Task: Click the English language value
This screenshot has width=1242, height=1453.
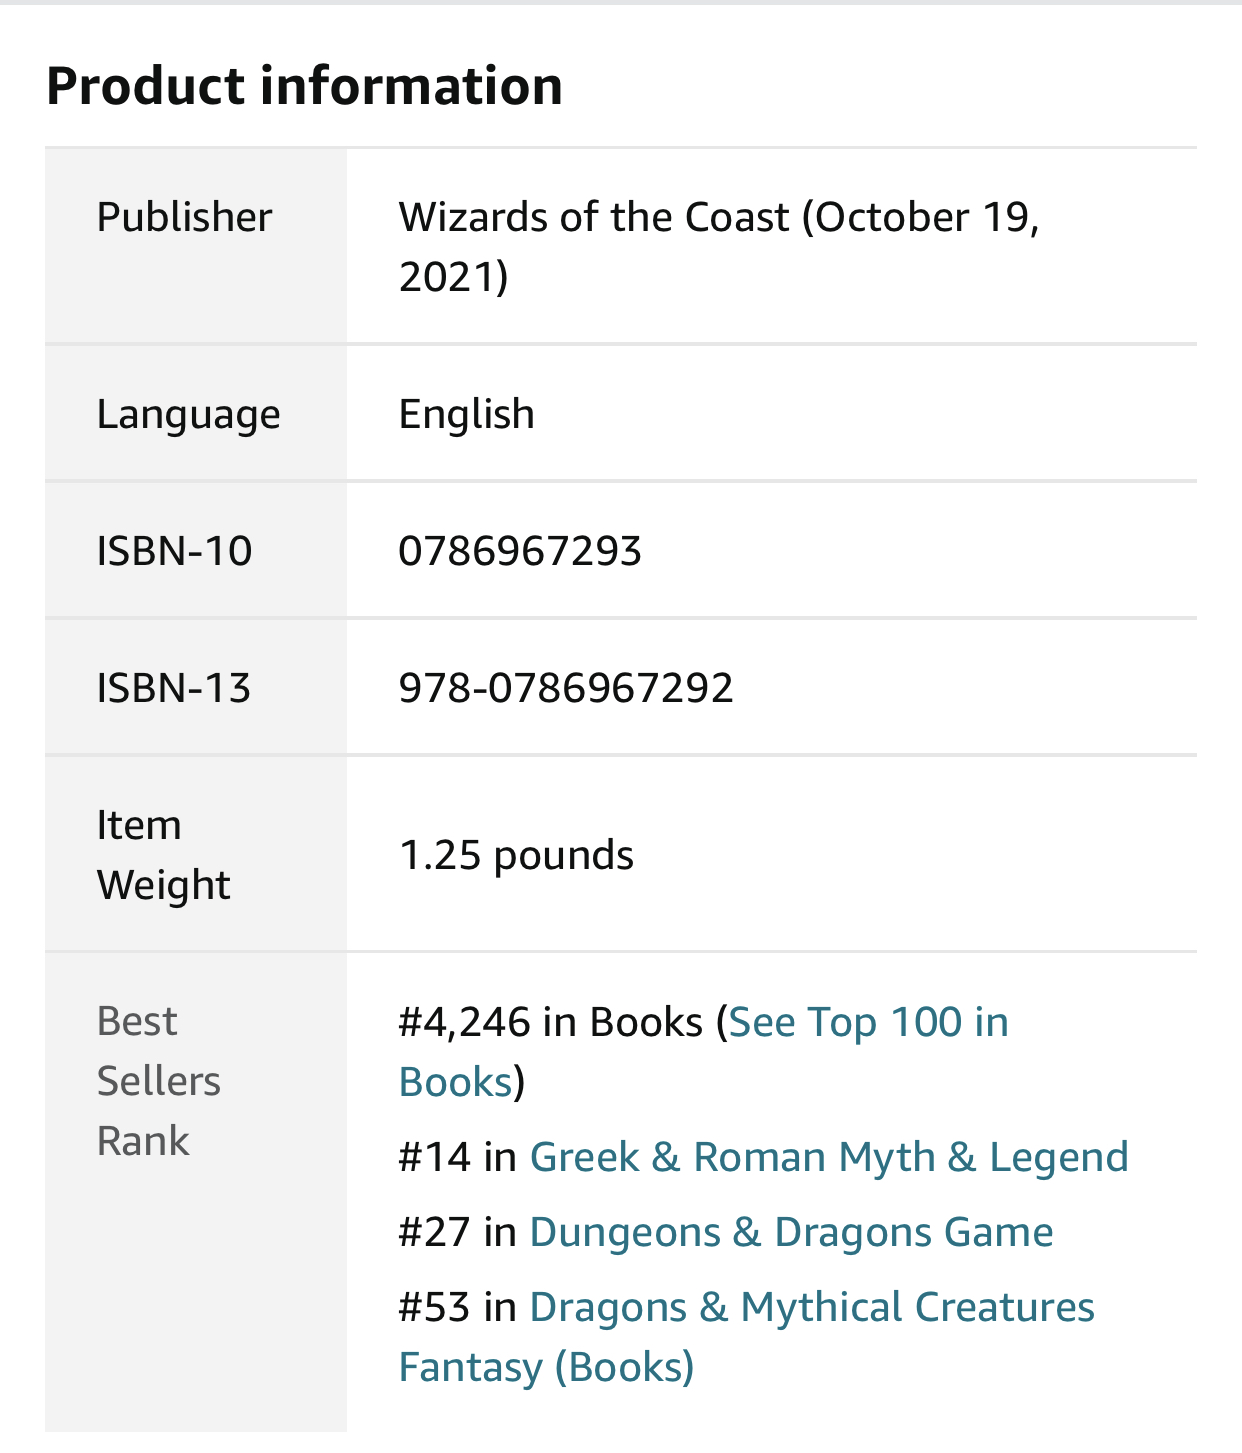Action: [466, 415]
